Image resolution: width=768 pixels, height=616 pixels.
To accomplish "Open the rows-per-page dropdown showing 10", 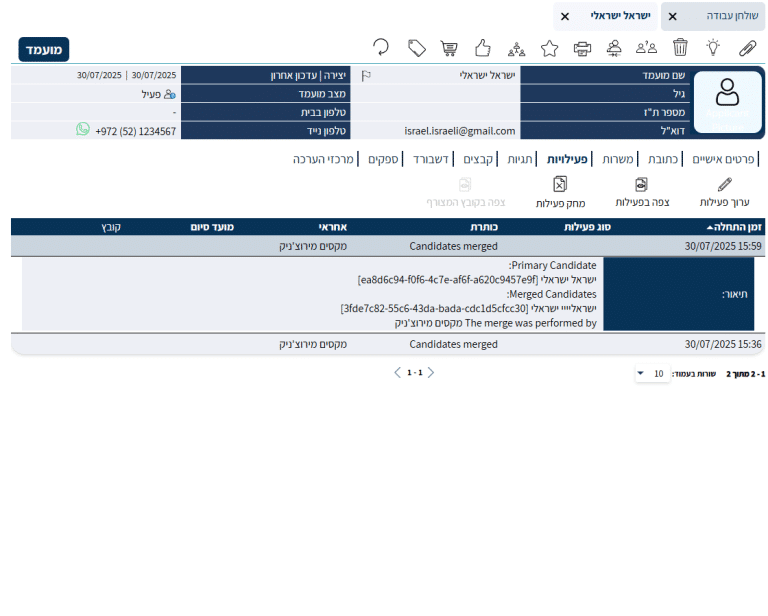I will point(653,374).
